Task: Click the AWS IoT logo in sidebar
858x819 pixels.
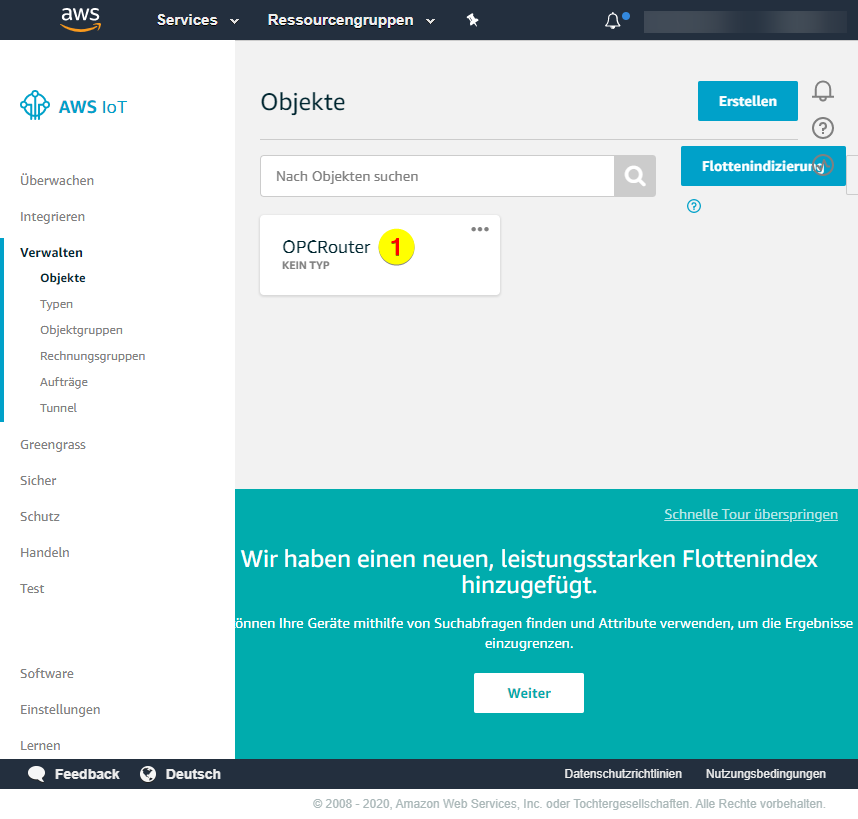Action: pyautogui.click(x=74, y=106)
